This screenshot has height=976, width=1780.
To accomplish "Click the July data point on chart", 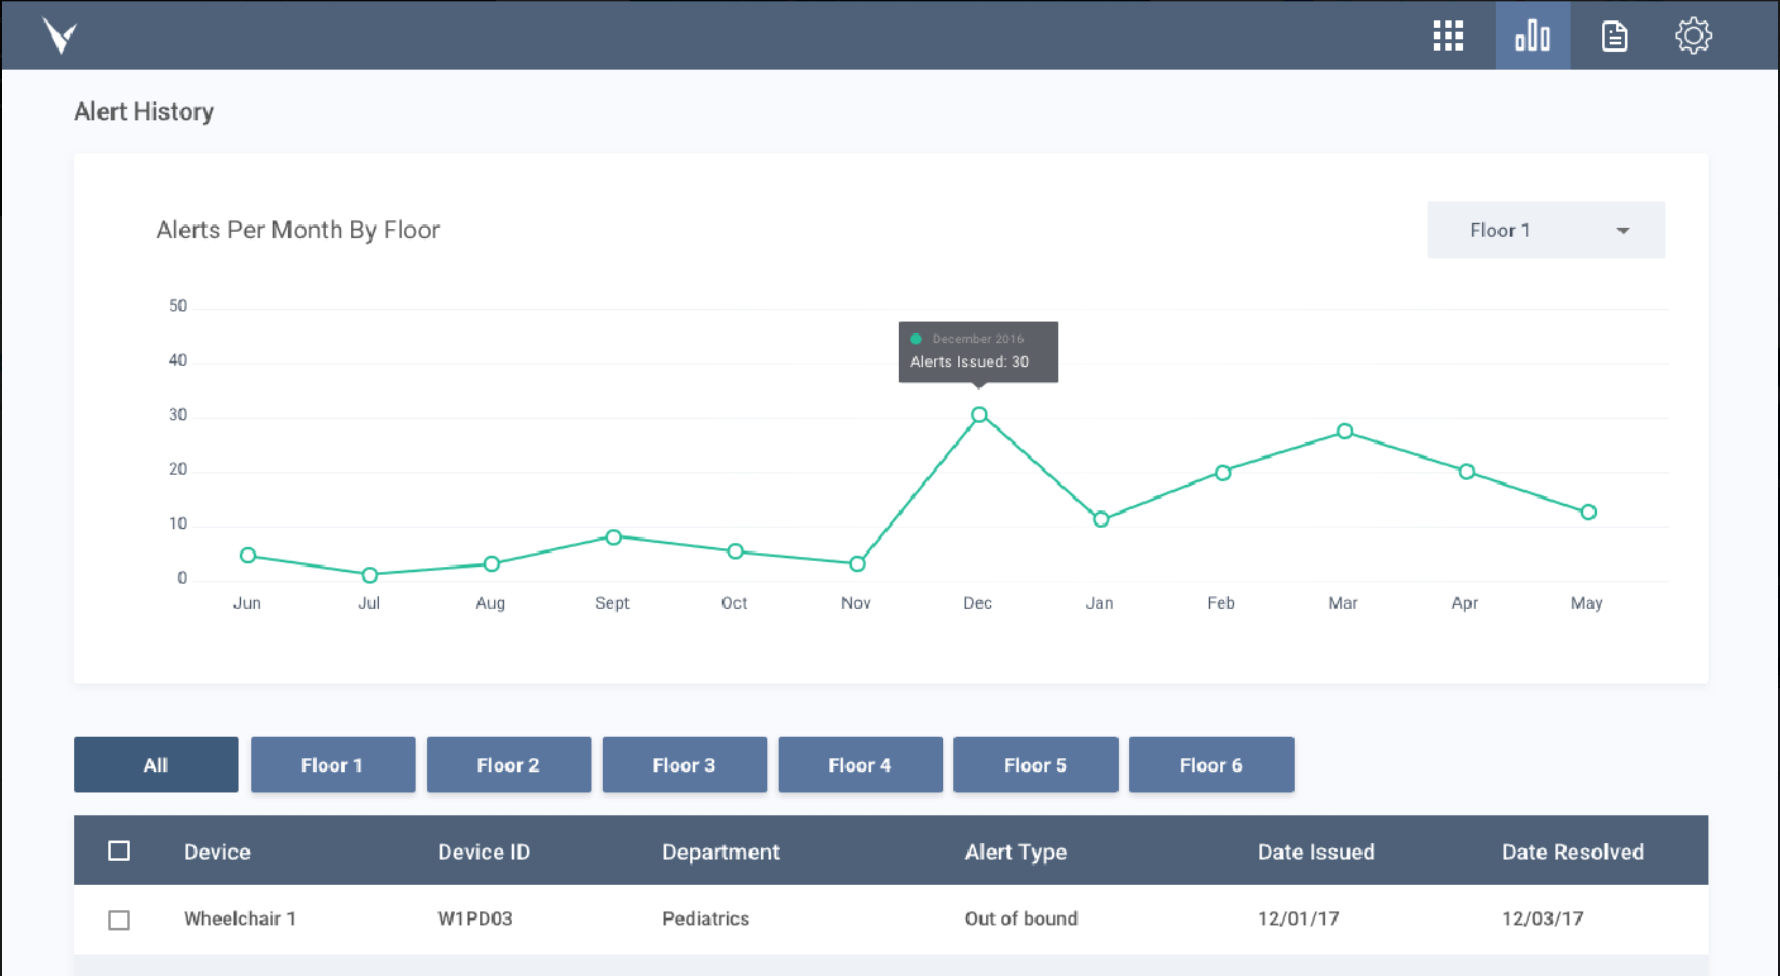I will [370, 575].
